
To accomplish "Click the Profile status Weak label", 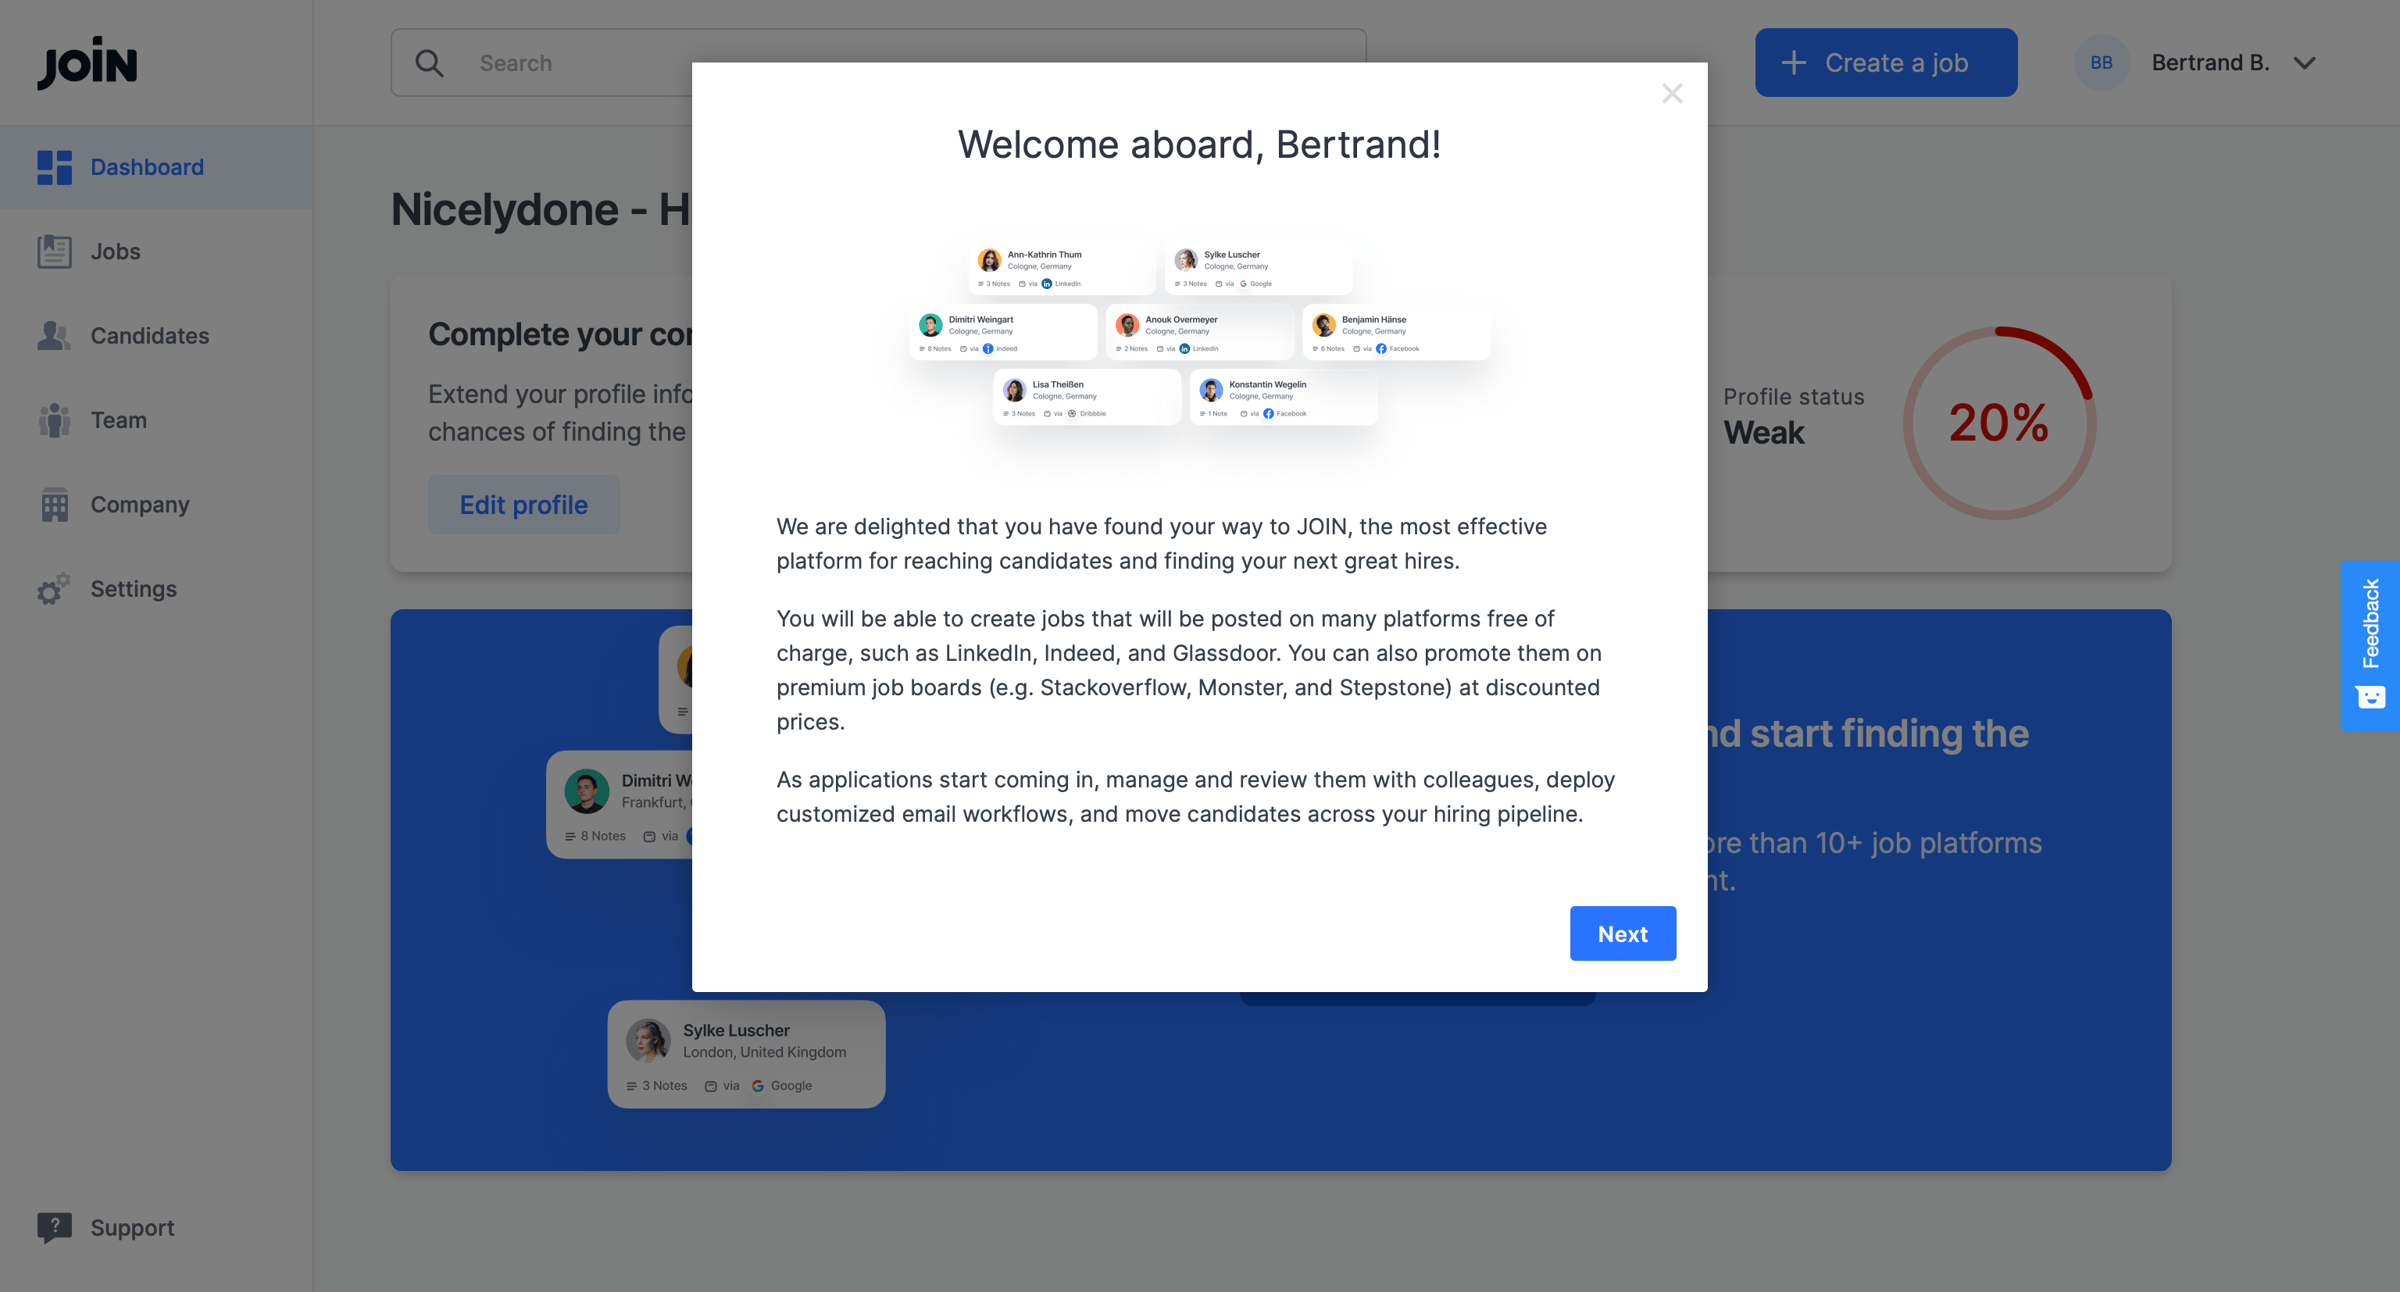I will (1793, 415).
